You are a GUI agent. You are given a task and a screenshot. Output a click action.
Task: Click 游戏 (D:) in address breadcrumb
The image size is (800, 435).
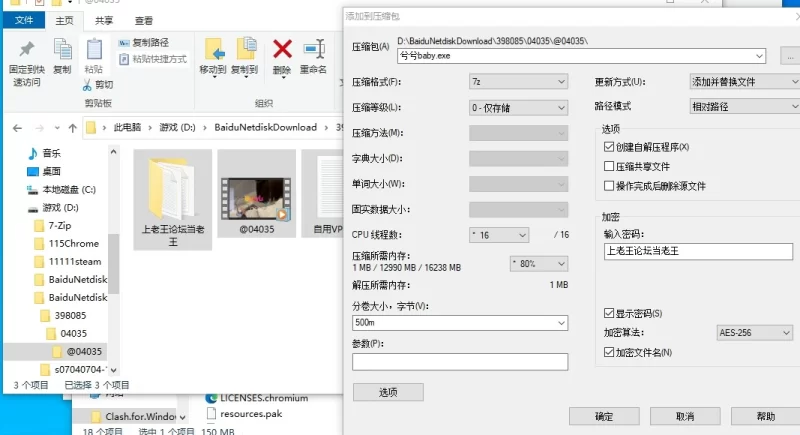coord(177,127)
